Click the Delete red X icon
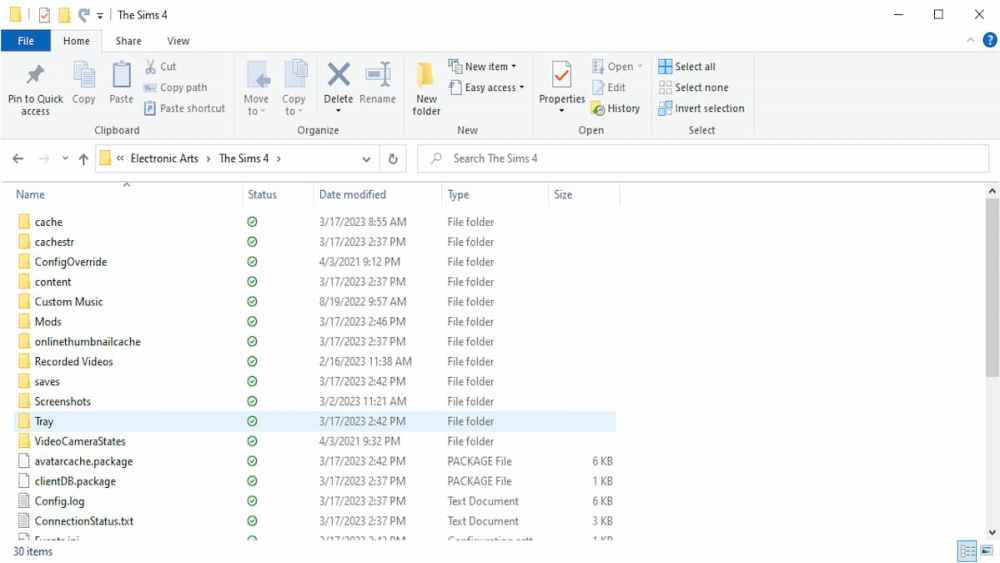Image resolution: width=1000 pixels, height=563 pixels. [x=338, y=76]
